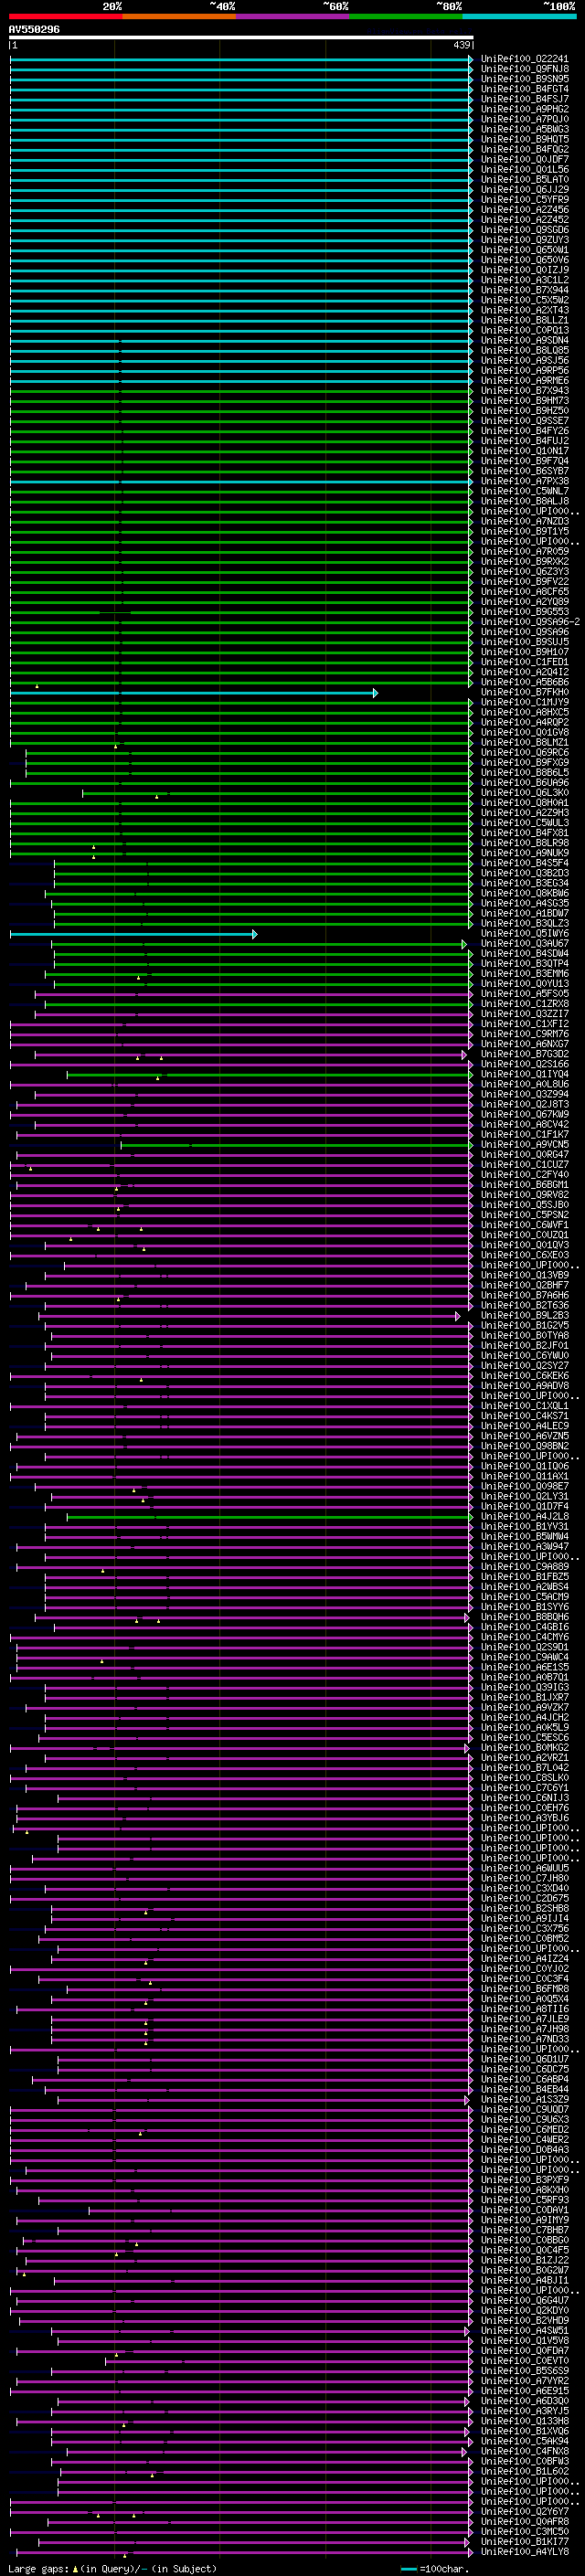Select label UniRef100_A7PX38

(525, 481)
